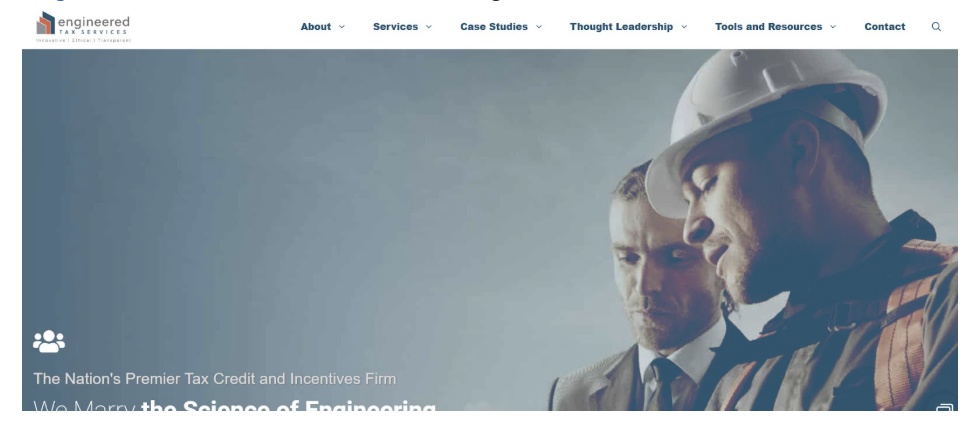Go to the Thought Leadership menu

point(621,27)
